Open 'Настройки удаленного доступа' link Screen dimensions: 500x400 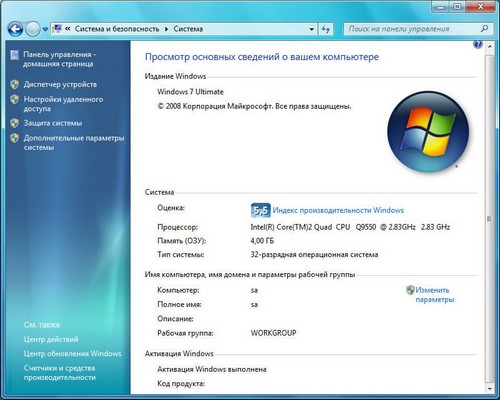click(x=63, y=104)
